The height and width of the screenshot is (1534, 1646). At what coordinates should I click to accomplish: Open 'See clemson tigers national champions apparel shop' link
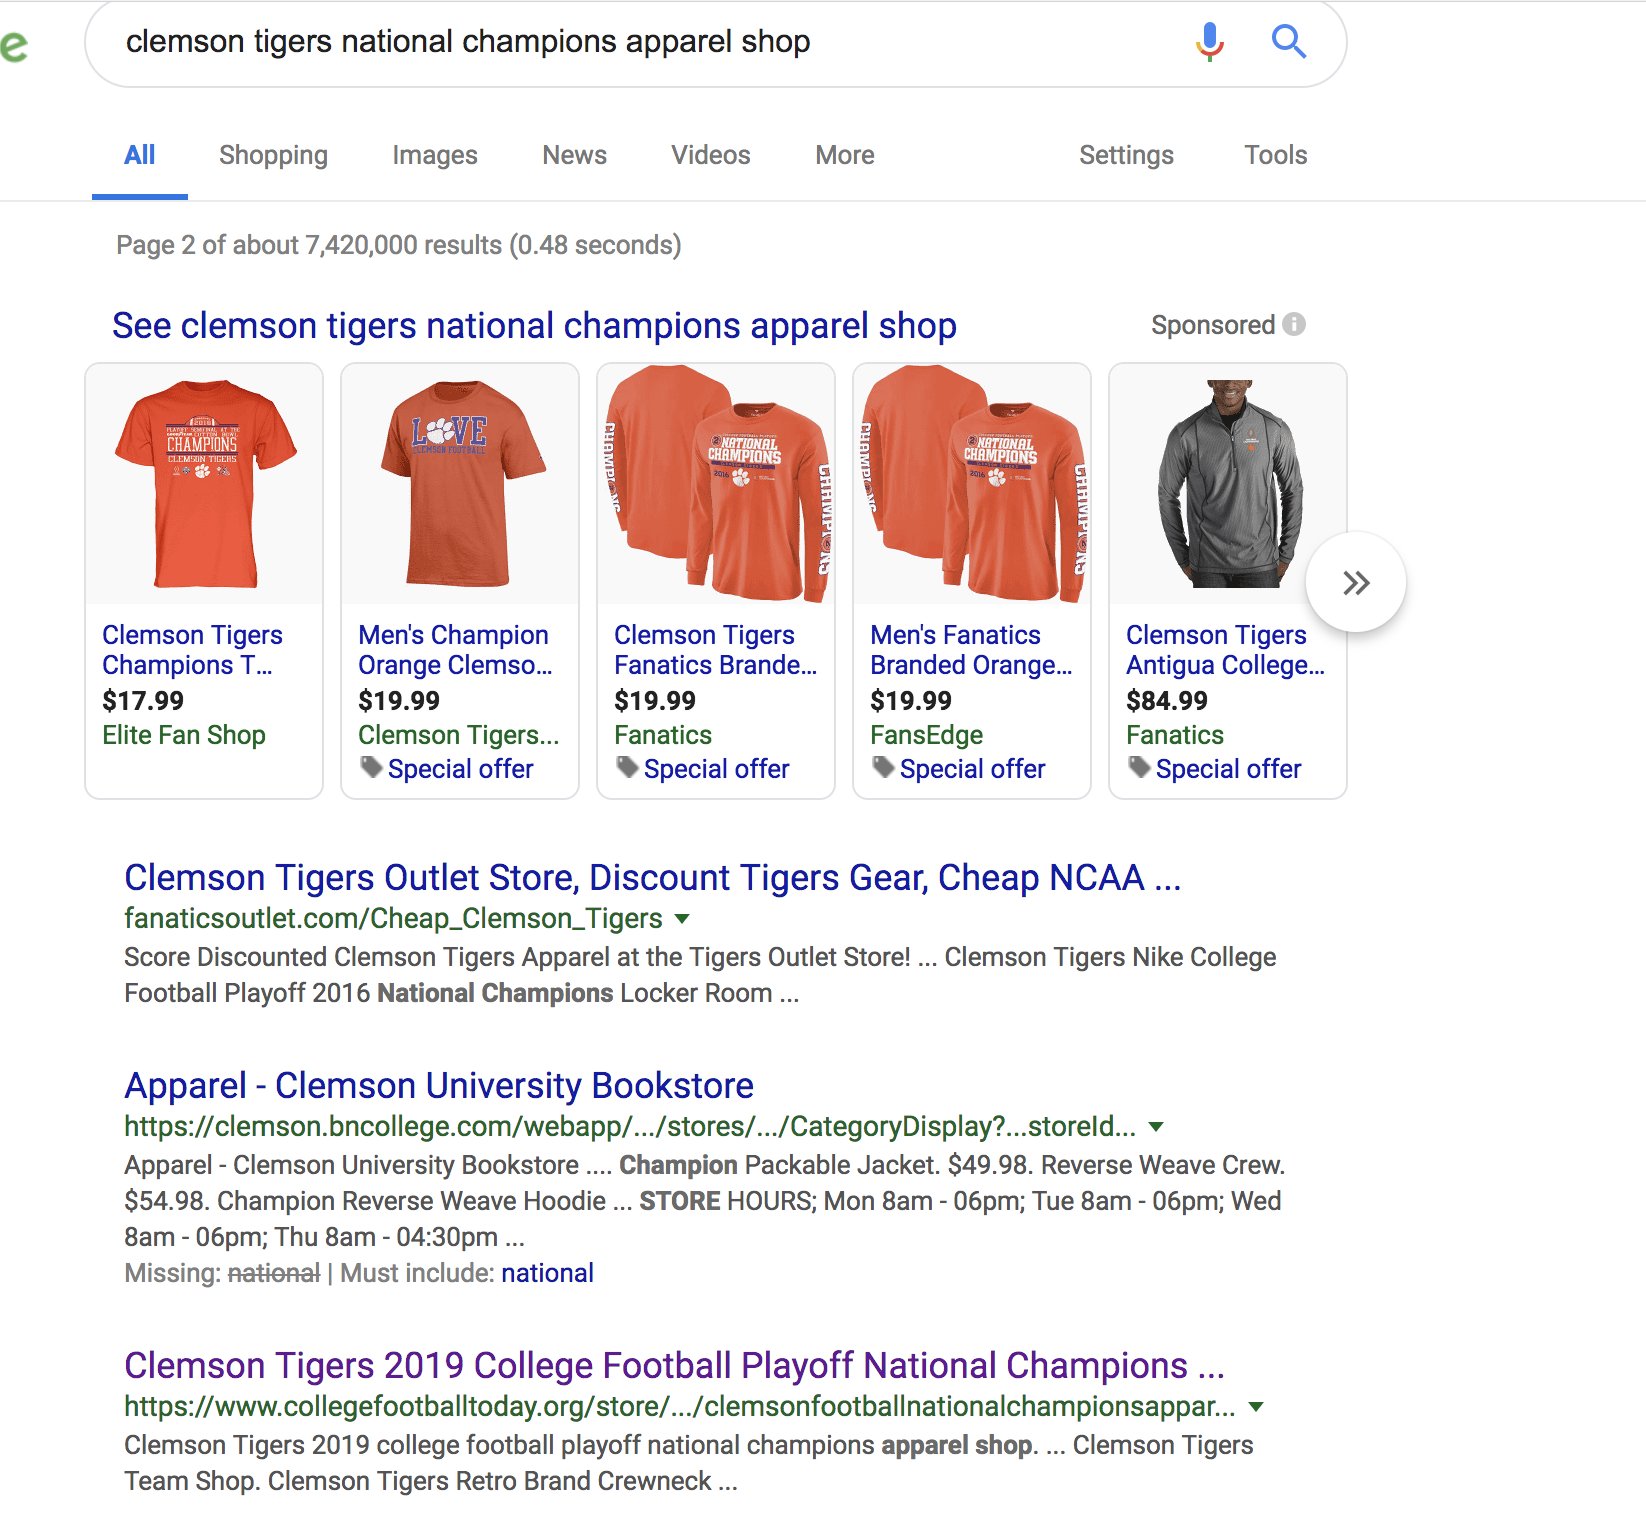[534, 326]
